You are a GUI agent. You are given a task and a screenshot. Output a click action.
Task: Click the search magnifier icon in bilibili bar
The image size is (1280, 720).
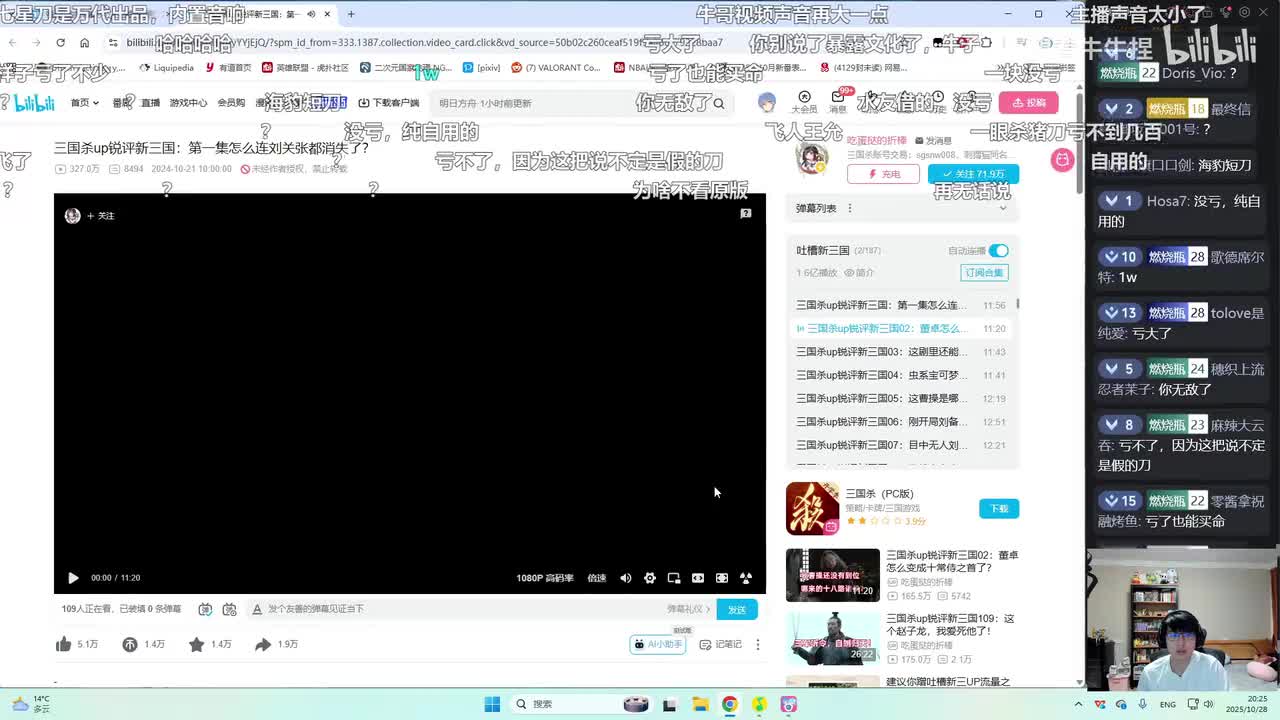pyautogui.click(x=718, y=103)
